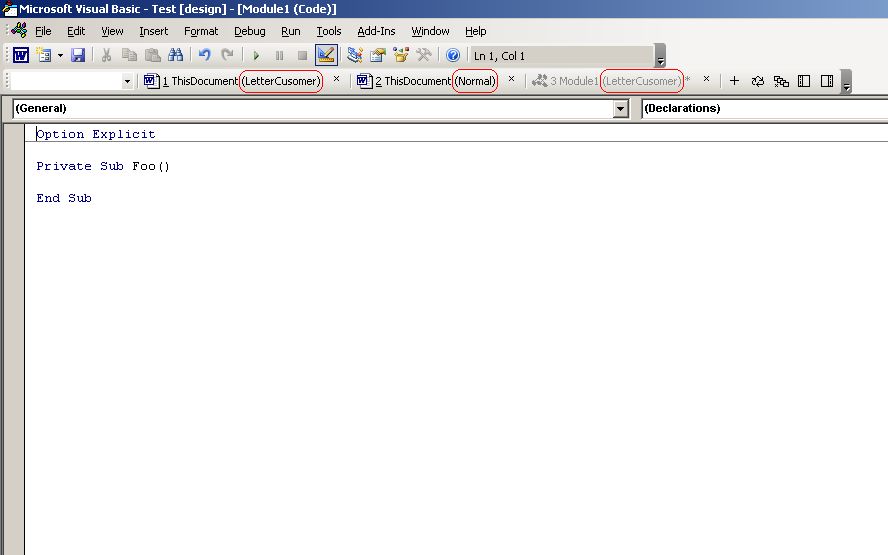The image size is (888, 555).
Task: Open tab toolbar options arrow
Action: coord(846,81)
